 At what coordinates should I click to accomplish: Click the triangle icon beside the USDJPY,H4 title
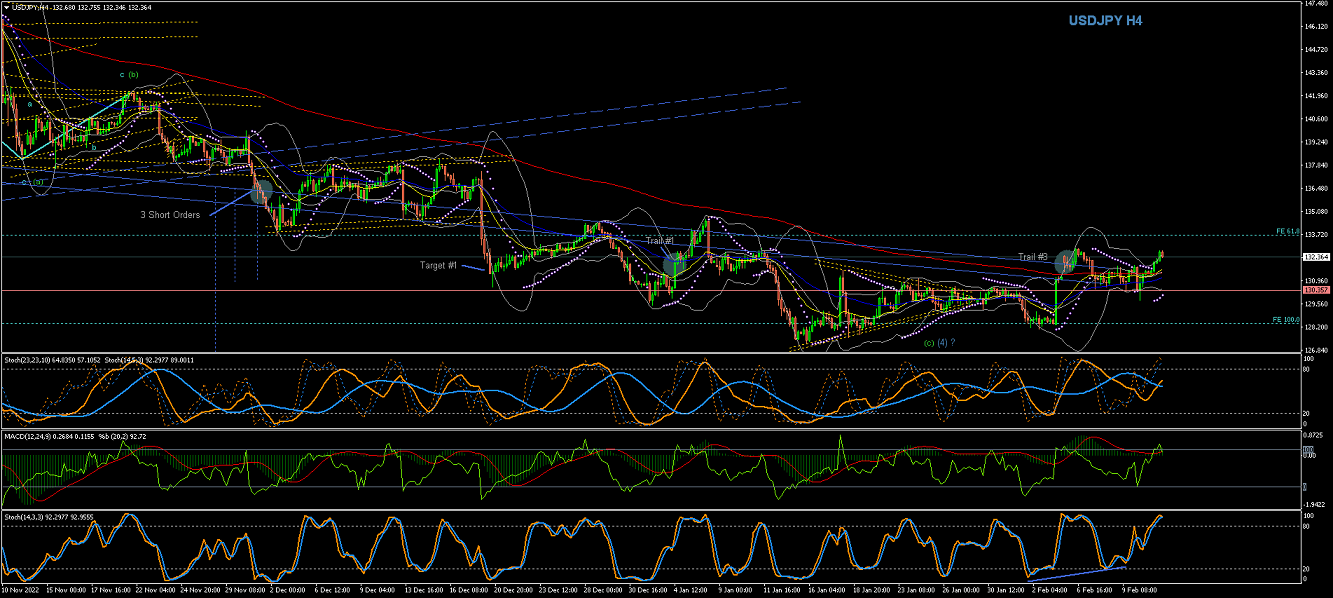pyautogui.click(x=6, y=7)
